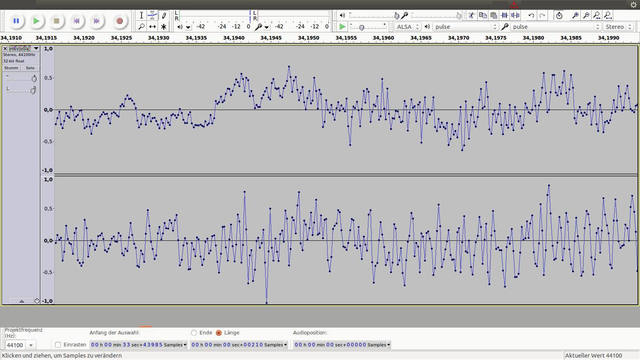Click the track gain slider knob
Viewport: 640px width, 360px height.
34,78
